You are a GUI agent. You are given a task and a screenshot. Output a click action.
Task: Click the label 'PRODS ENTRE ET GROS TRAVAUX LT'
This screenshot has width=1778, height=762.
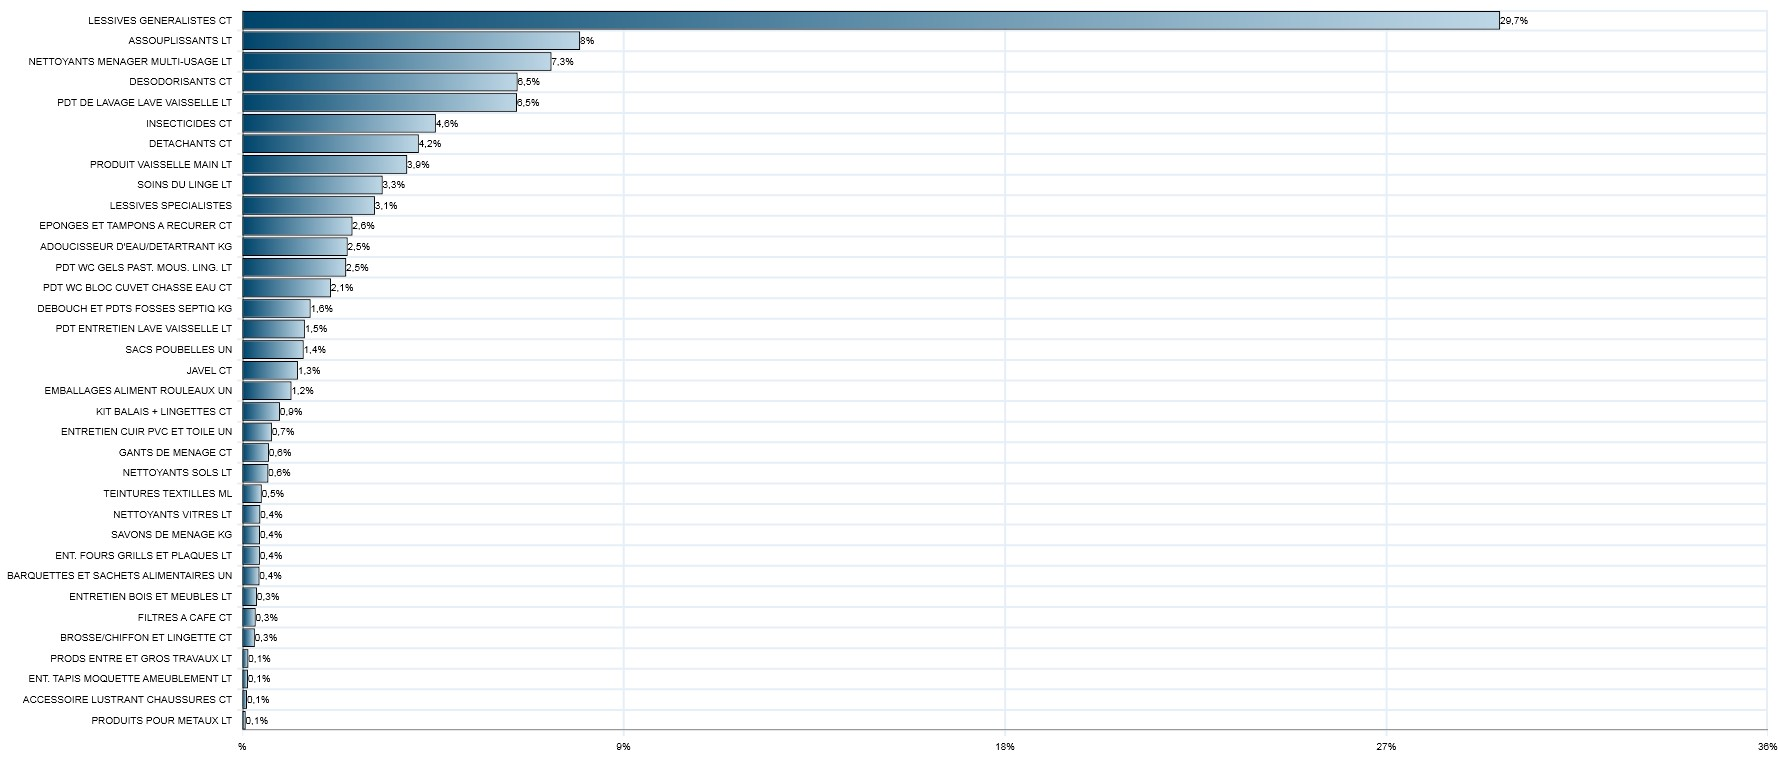click(x=141, y=658)
